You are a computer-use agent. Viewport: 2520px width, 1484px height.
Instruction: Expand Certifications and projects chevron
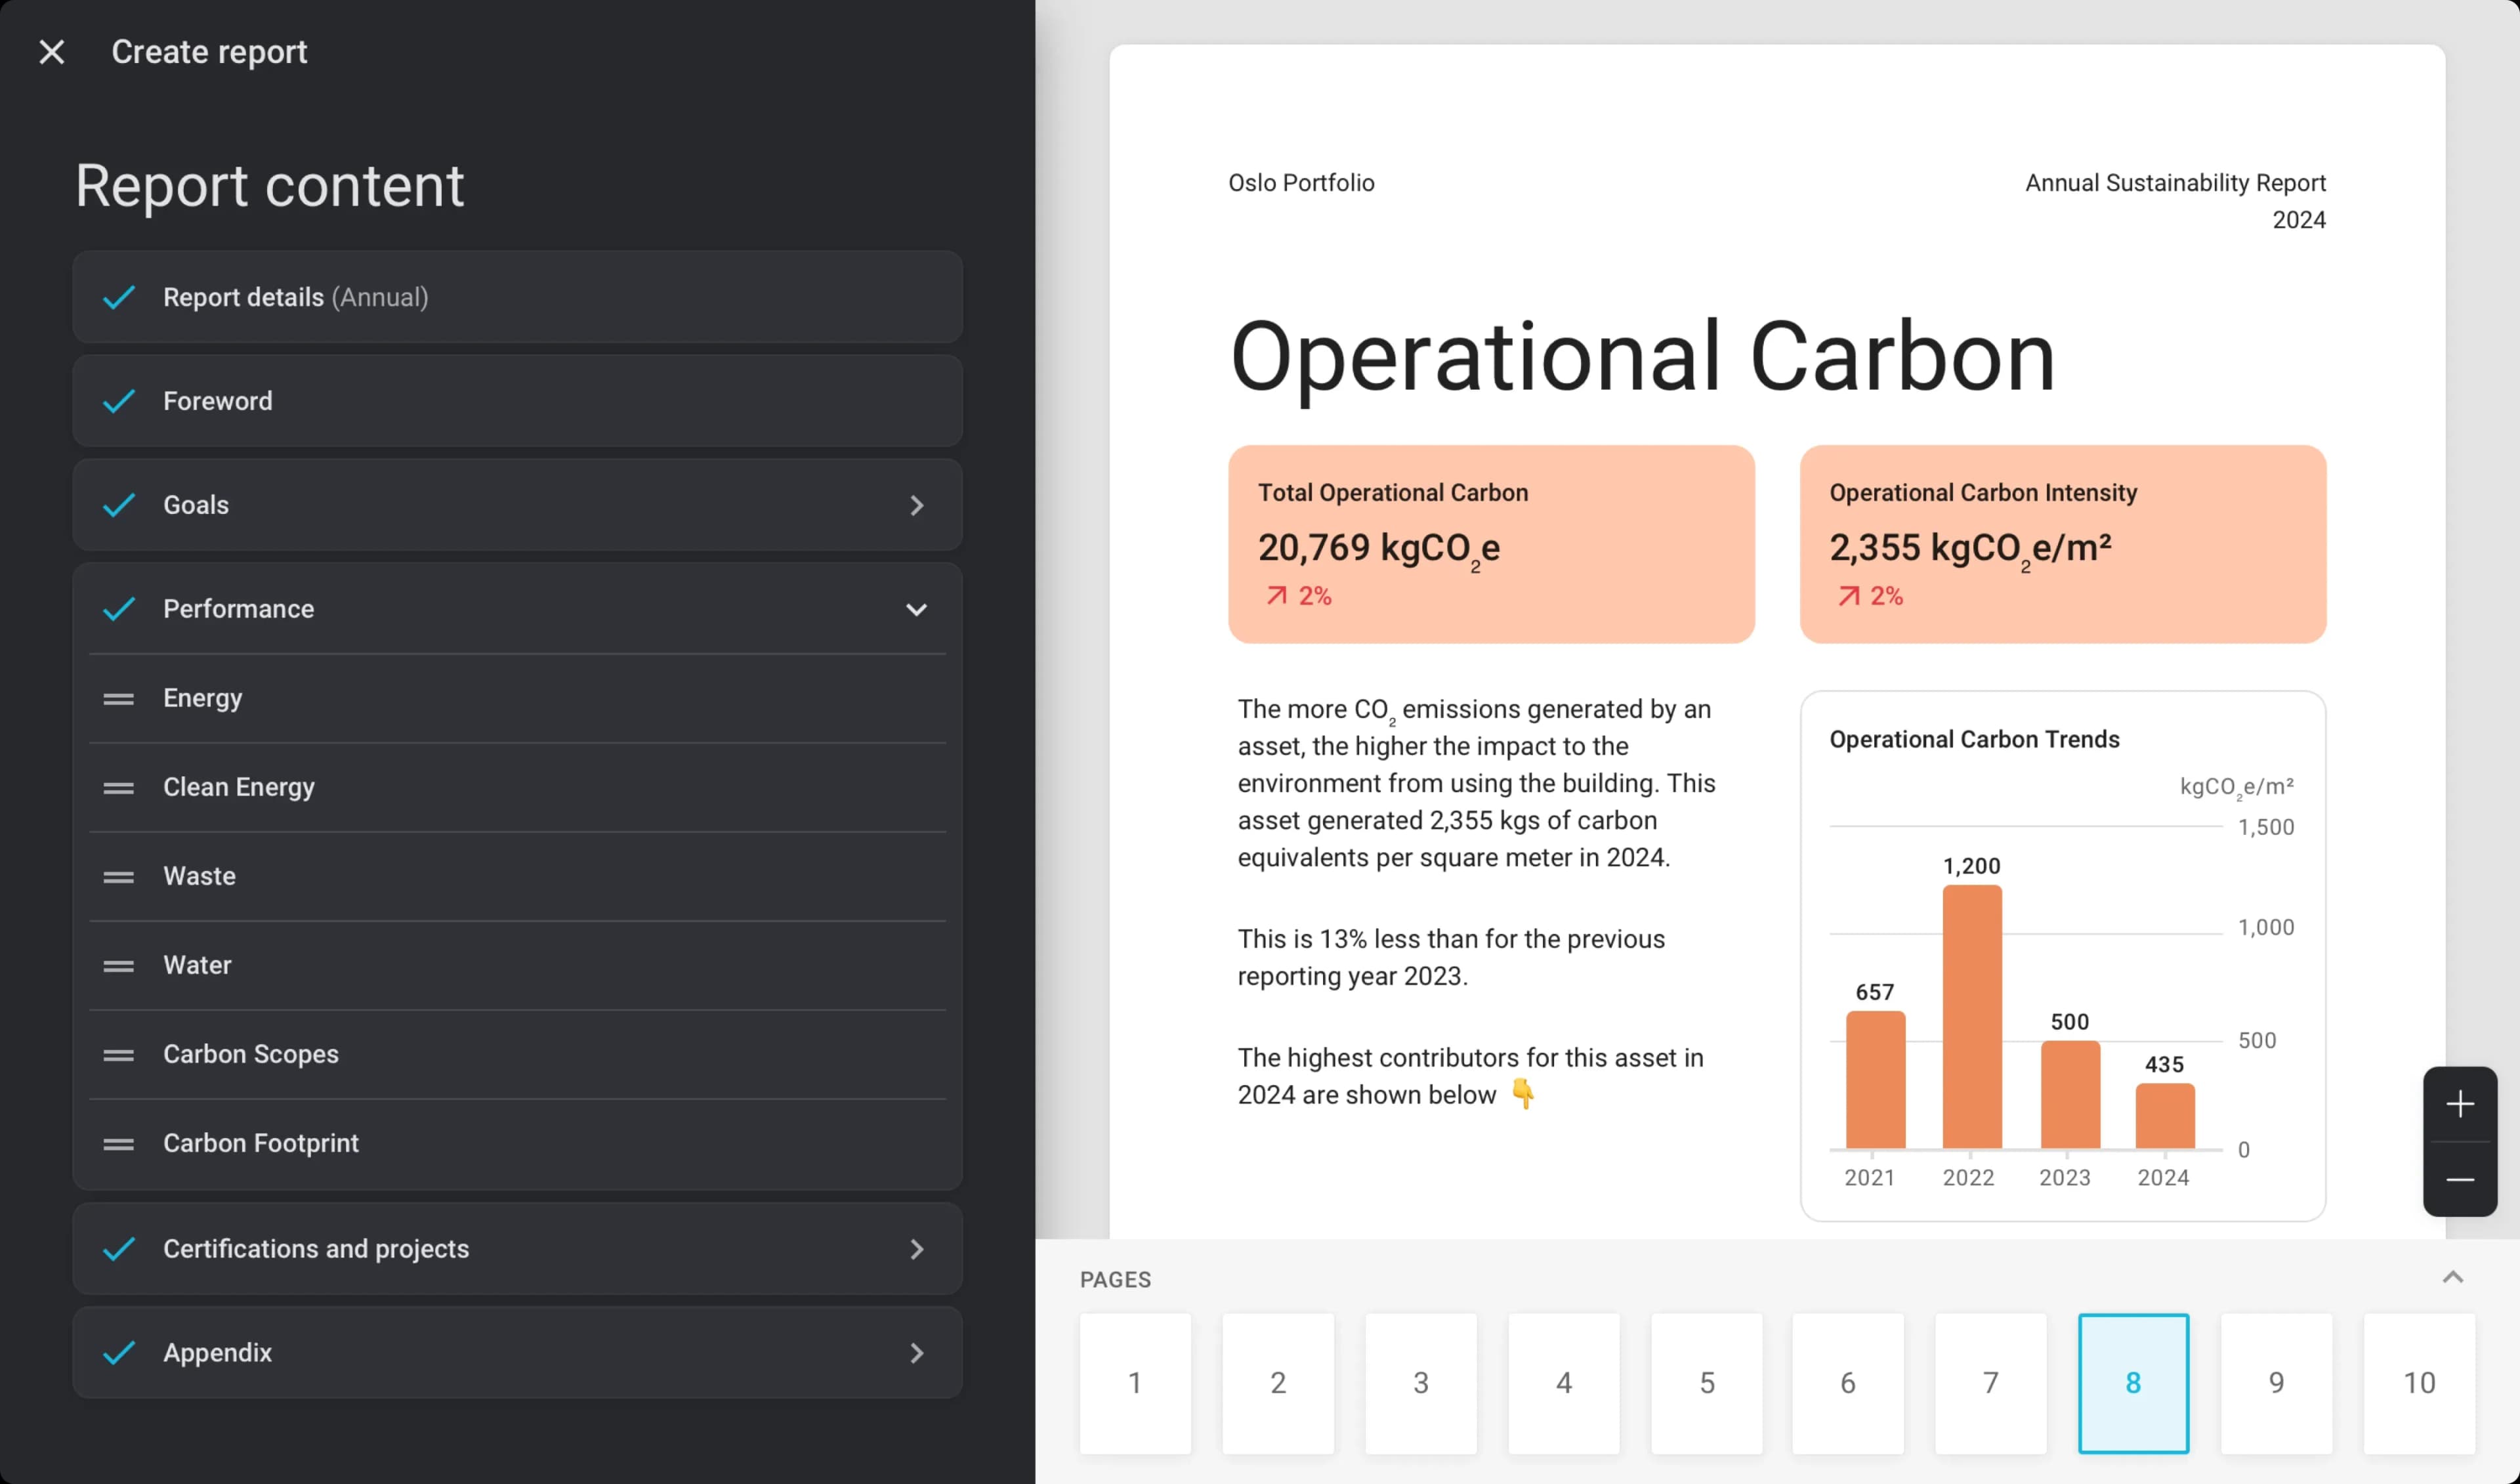pyautogui.click(x=917, y=1250)
